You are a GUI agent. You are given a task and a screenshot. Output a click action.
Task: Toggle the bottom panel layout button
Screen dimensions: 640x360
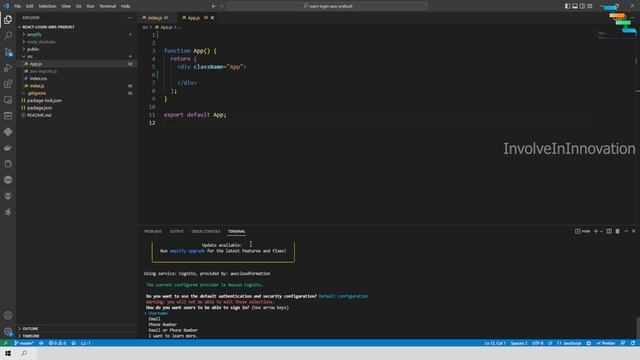pos(575,6)
